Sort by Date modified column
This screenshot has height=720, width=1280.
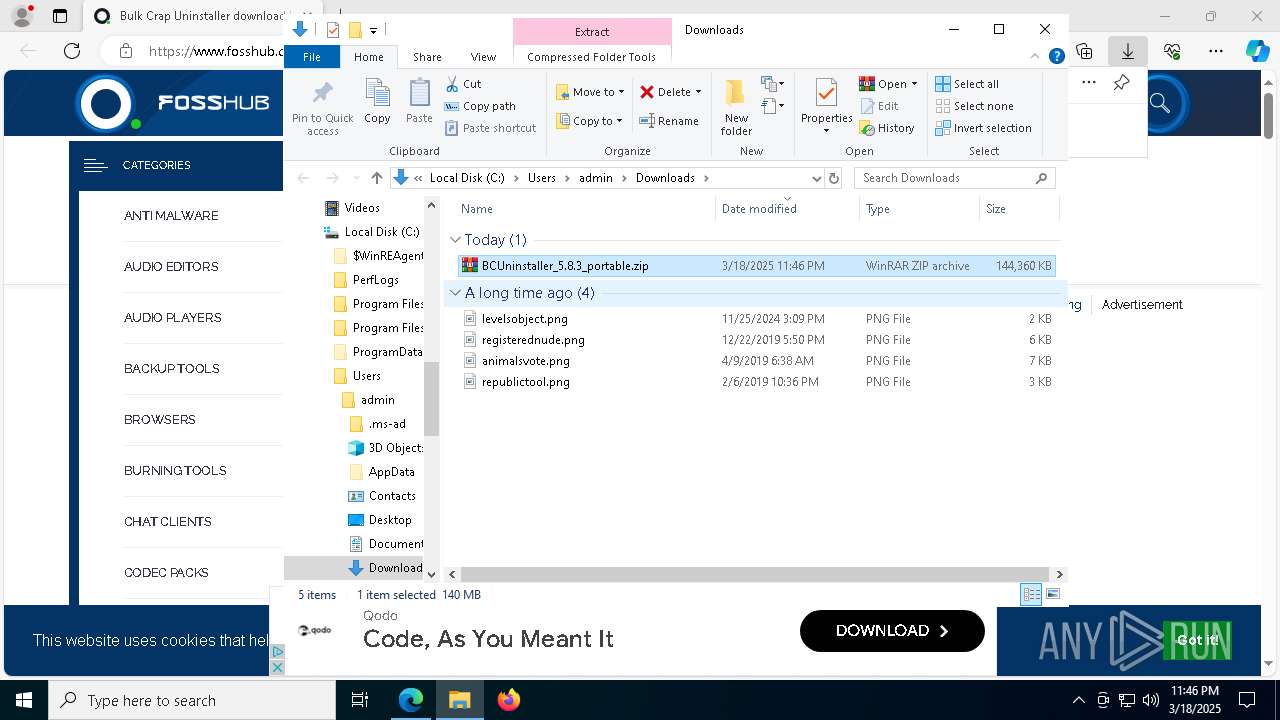coord(787,209)
